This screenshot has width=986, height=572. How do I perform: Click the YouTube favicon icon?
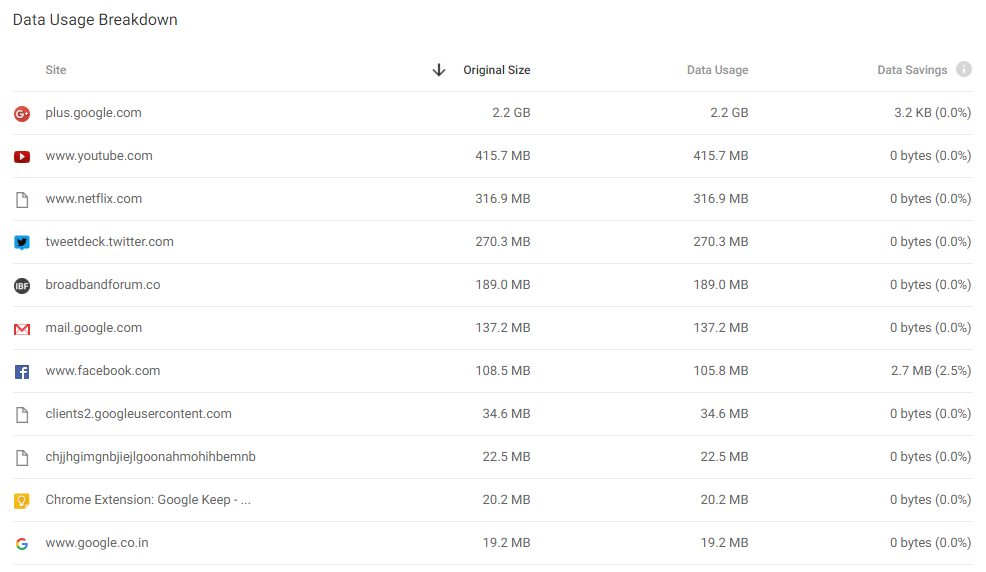(x=22, y=157)
